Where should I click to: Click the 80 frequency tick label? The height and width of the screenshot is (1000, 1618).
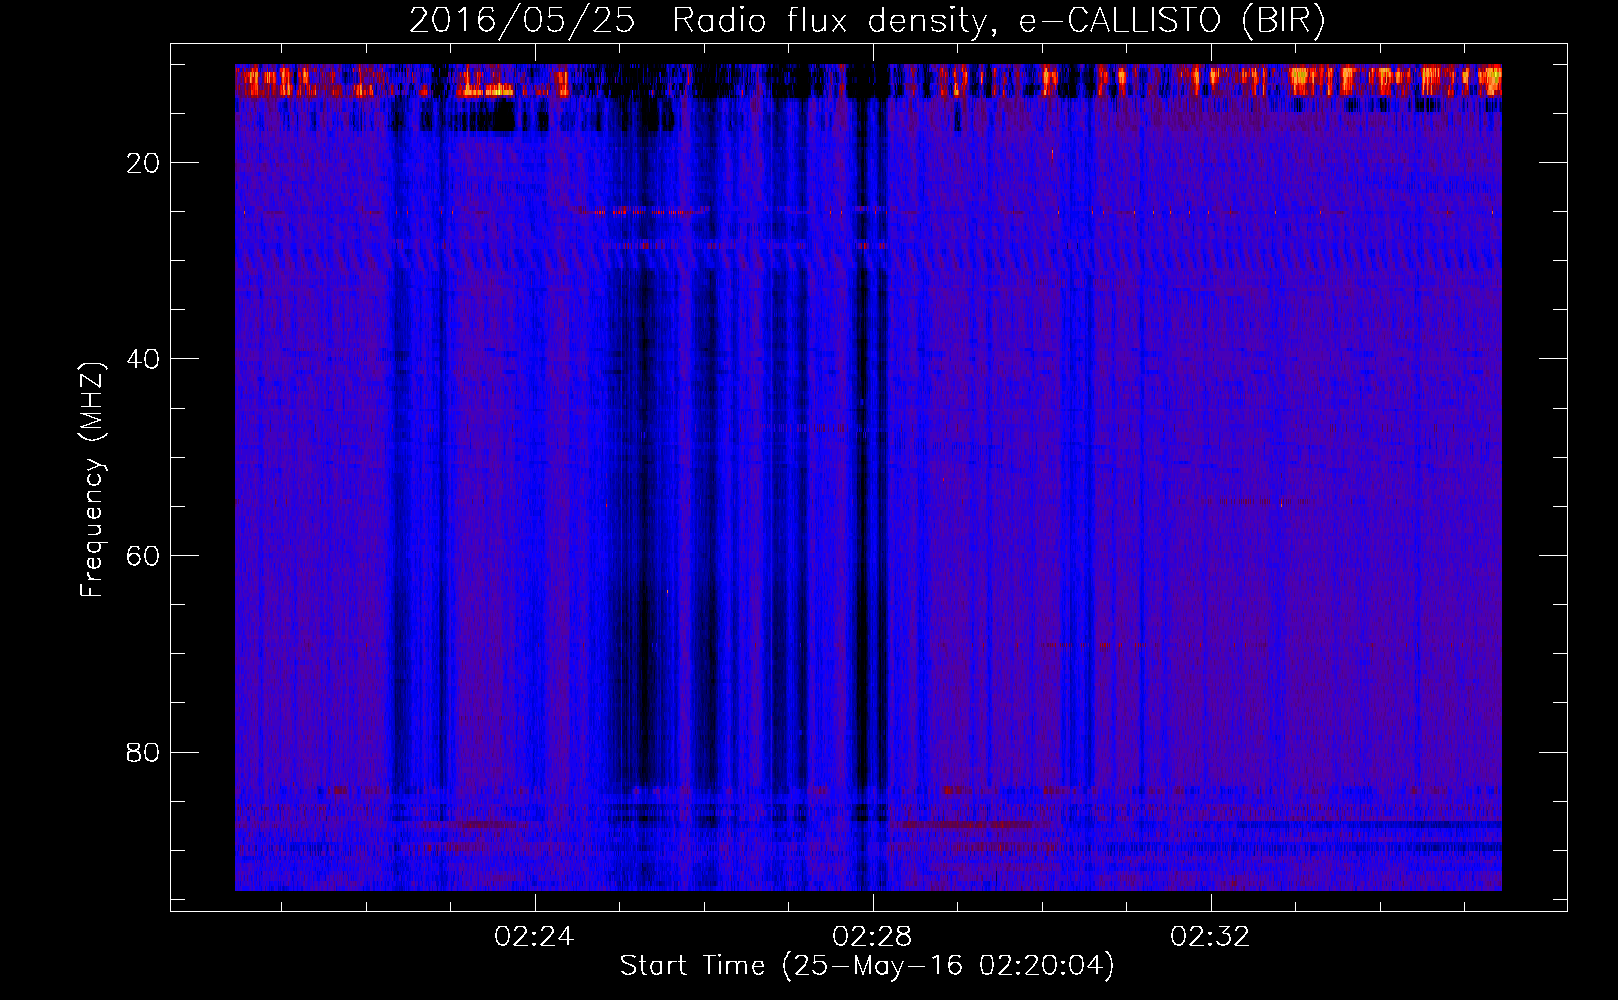pyautogui.click(x=143, y=752)
